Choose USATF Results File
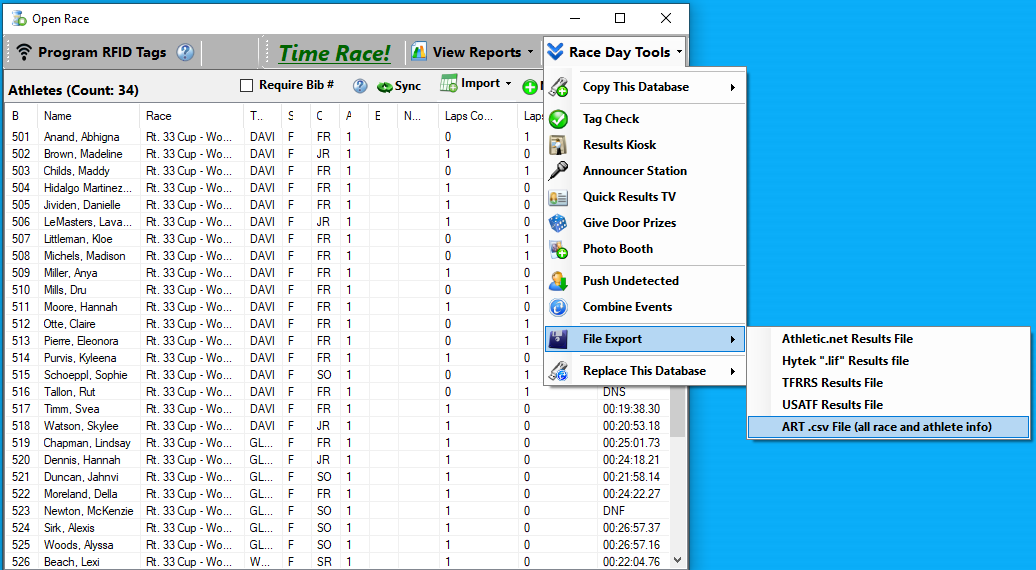This screenshot has height=570, width=1036. [889, 405]
